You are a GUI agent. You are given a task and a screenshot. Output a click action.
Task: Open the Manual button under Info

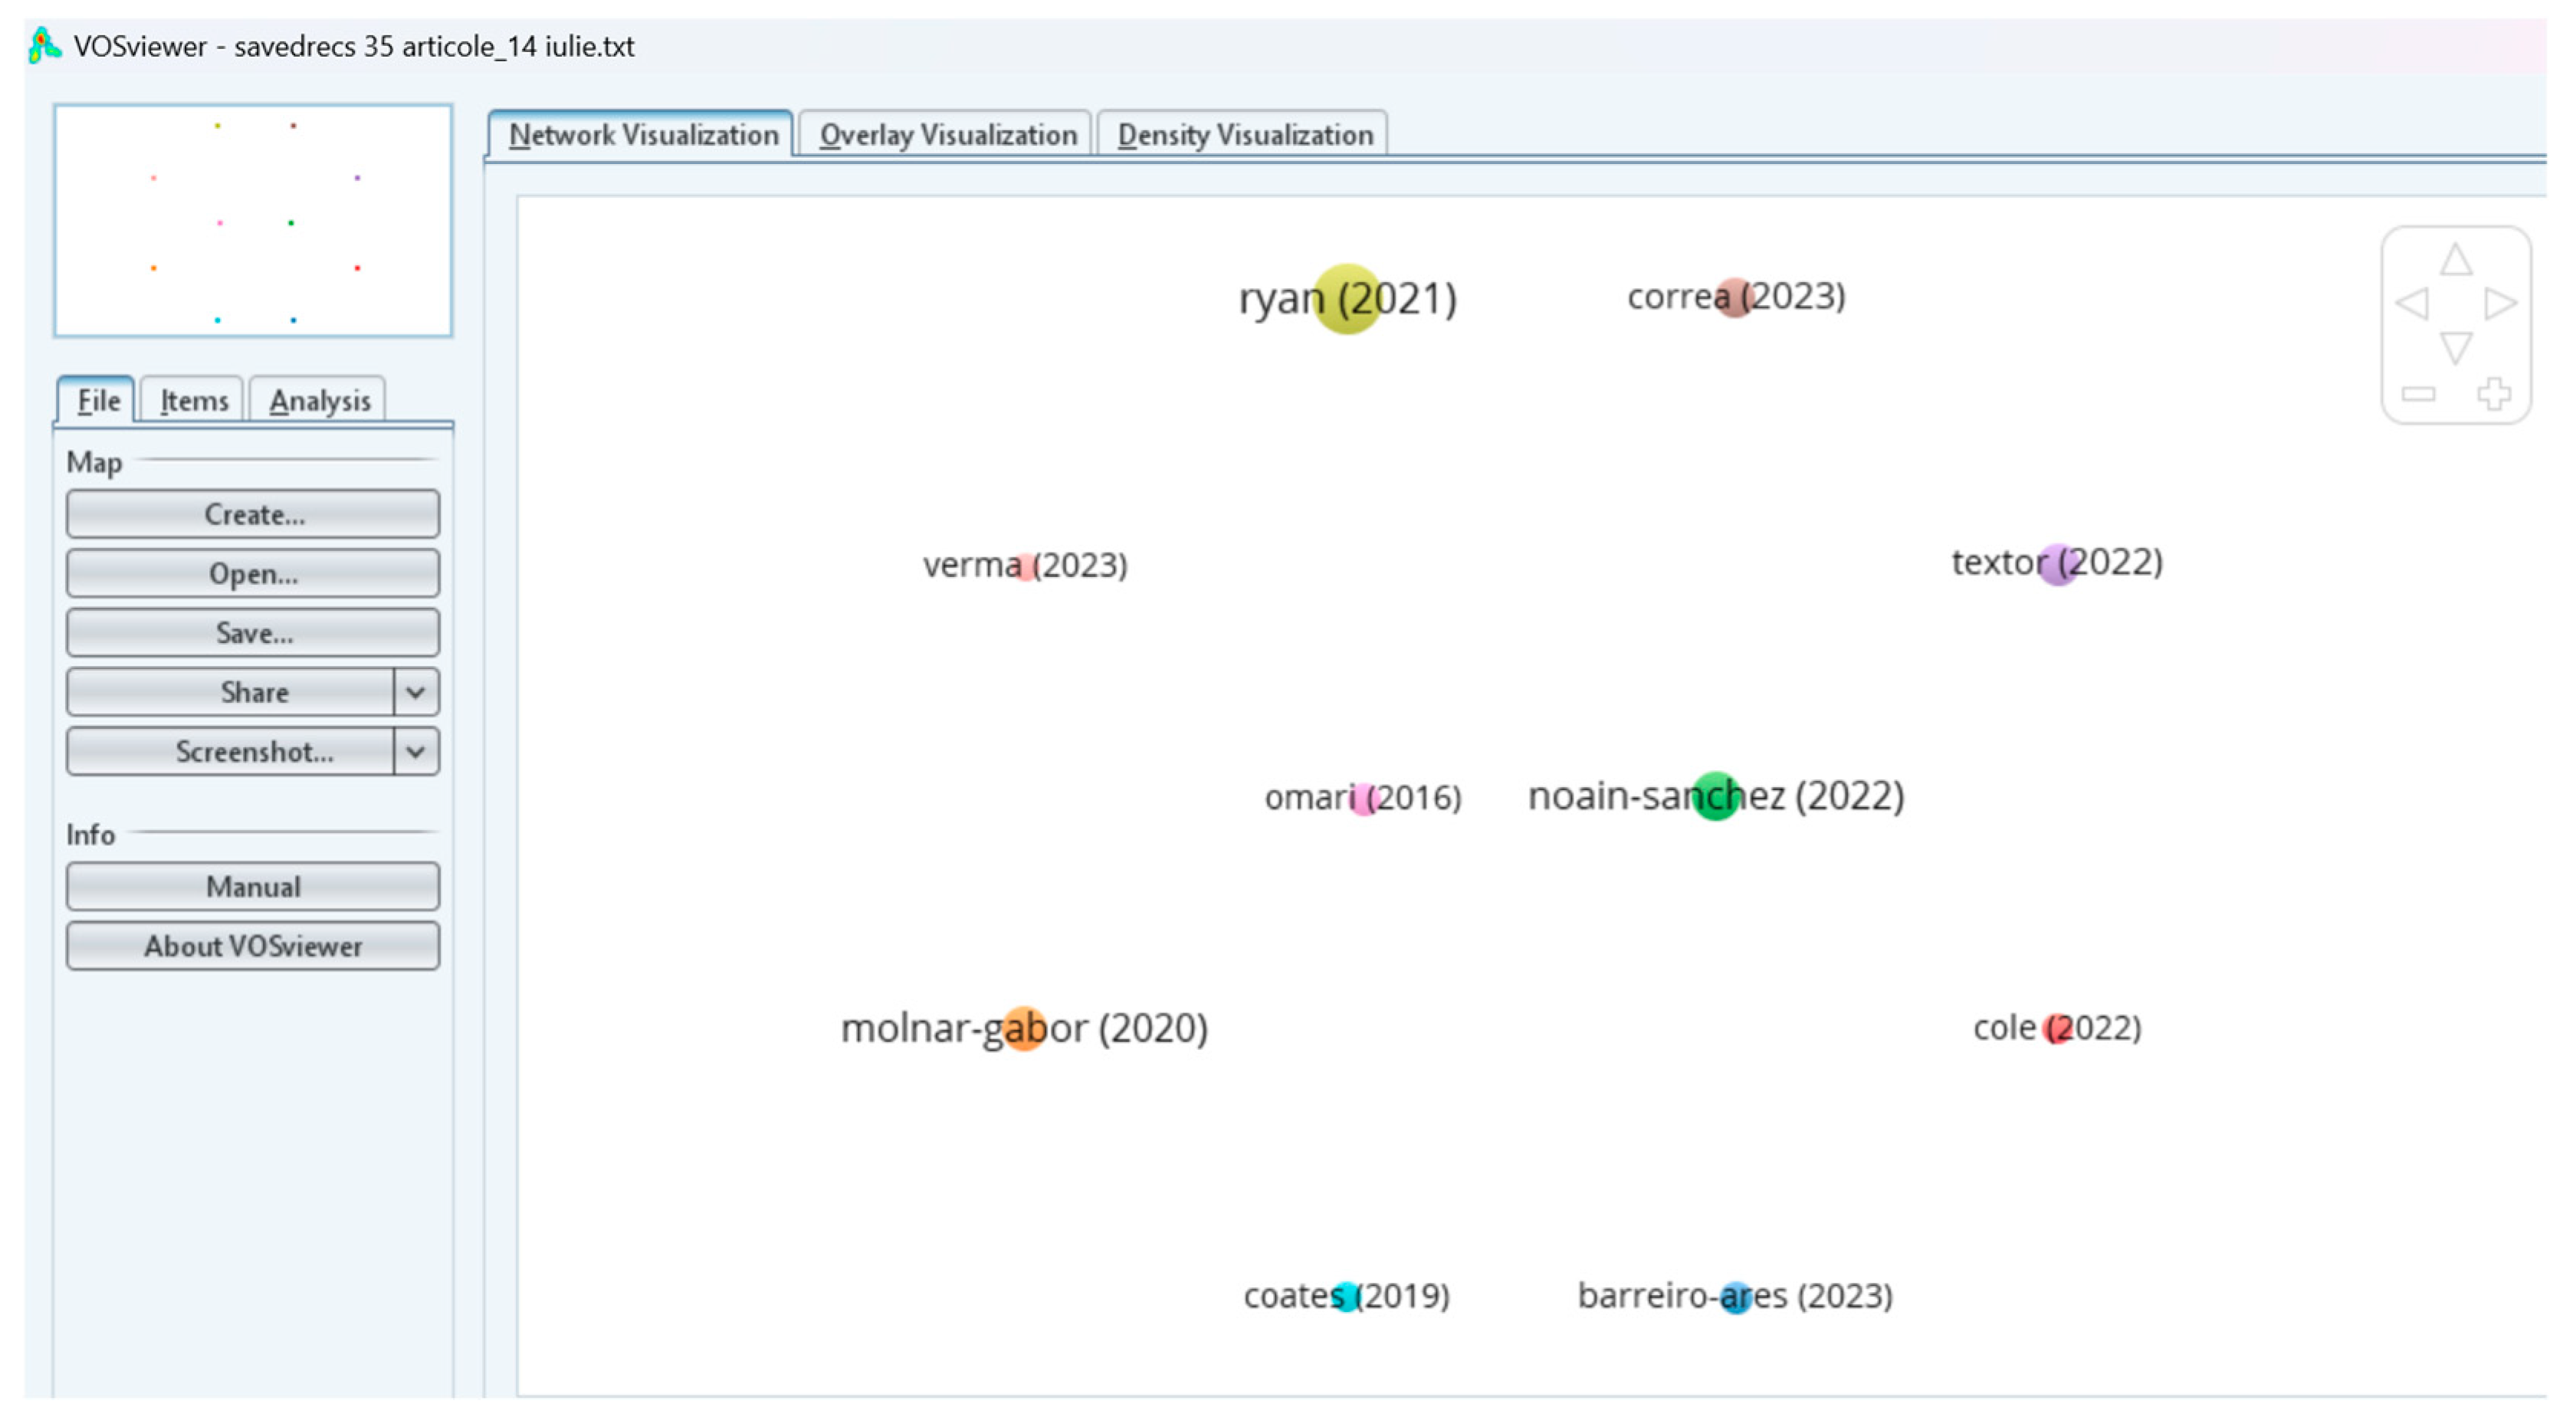pos(253,887)
